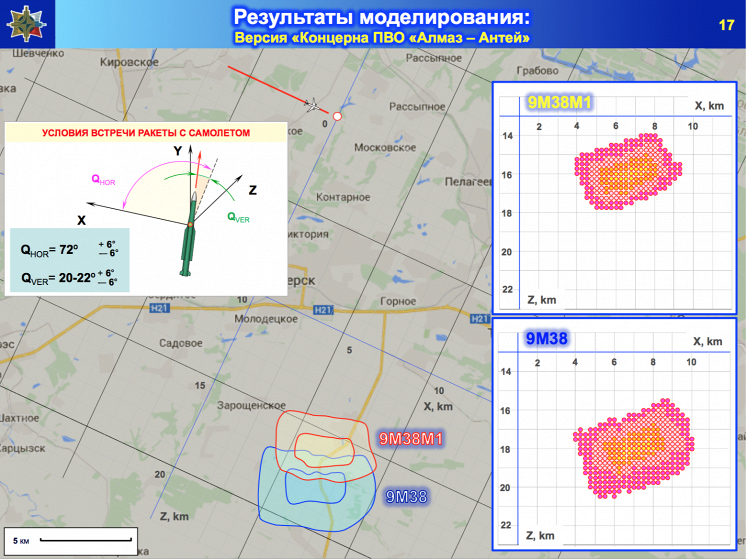Click the map label 'Зарощенское'
Screen dimensions: 746x559
(251, 405)
